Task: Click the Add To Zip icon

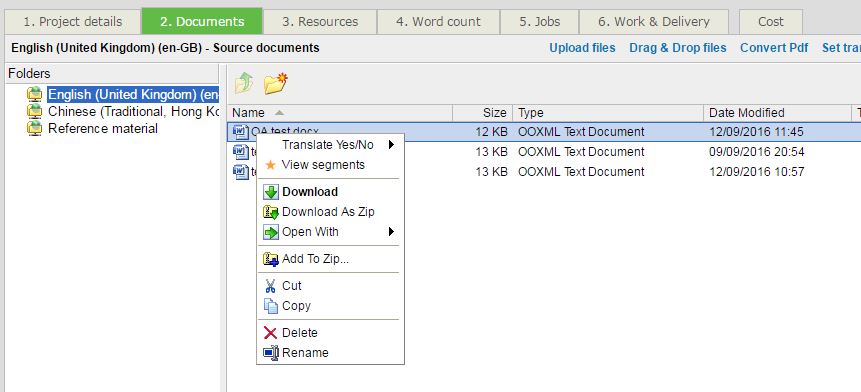Action: pyautogui.click(x=271, y=259)
